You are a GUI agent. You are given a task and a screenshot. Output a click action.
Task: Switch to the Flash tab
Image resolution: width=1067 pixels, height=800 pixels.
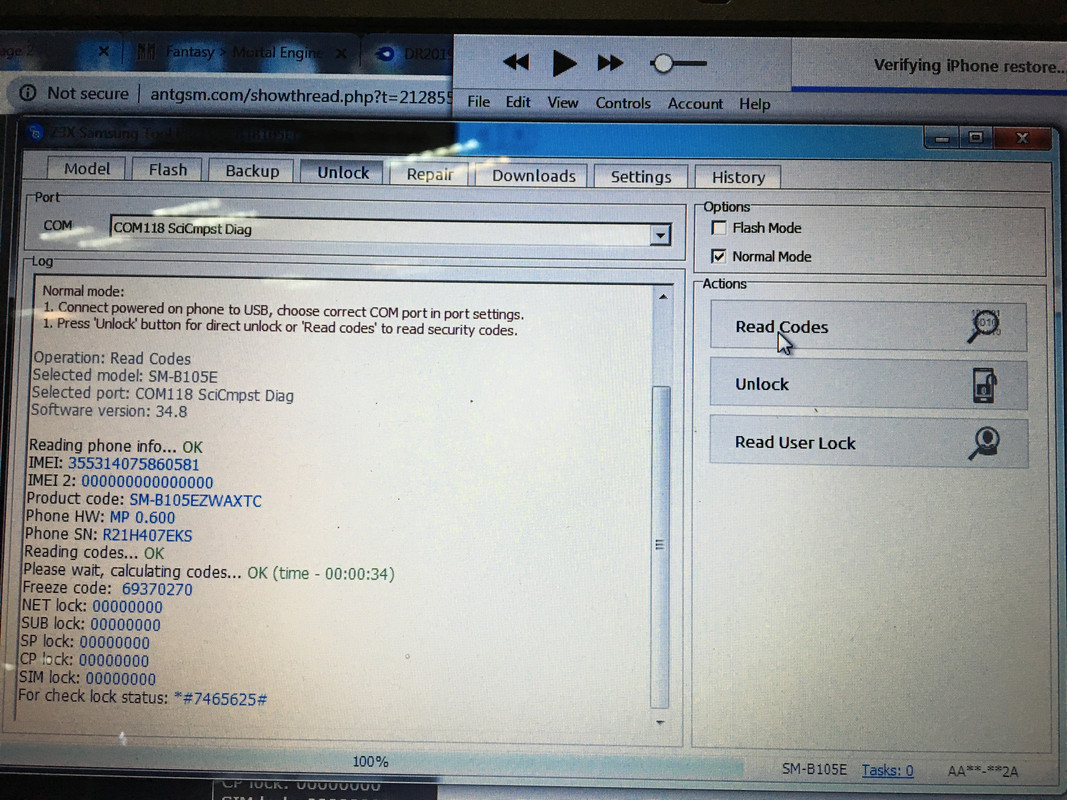click(x=167, y=169)
